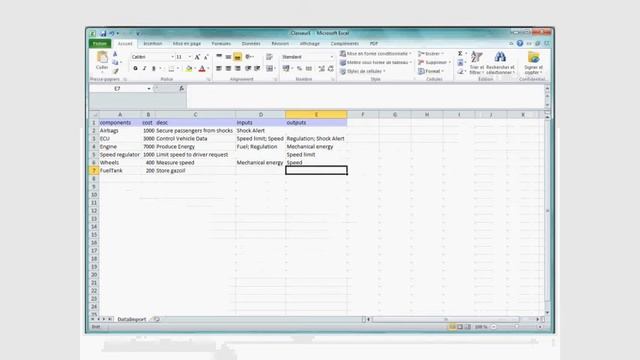The image size is (640, 360).
Task: Switch to the Données tab
Action: (251, 44)
